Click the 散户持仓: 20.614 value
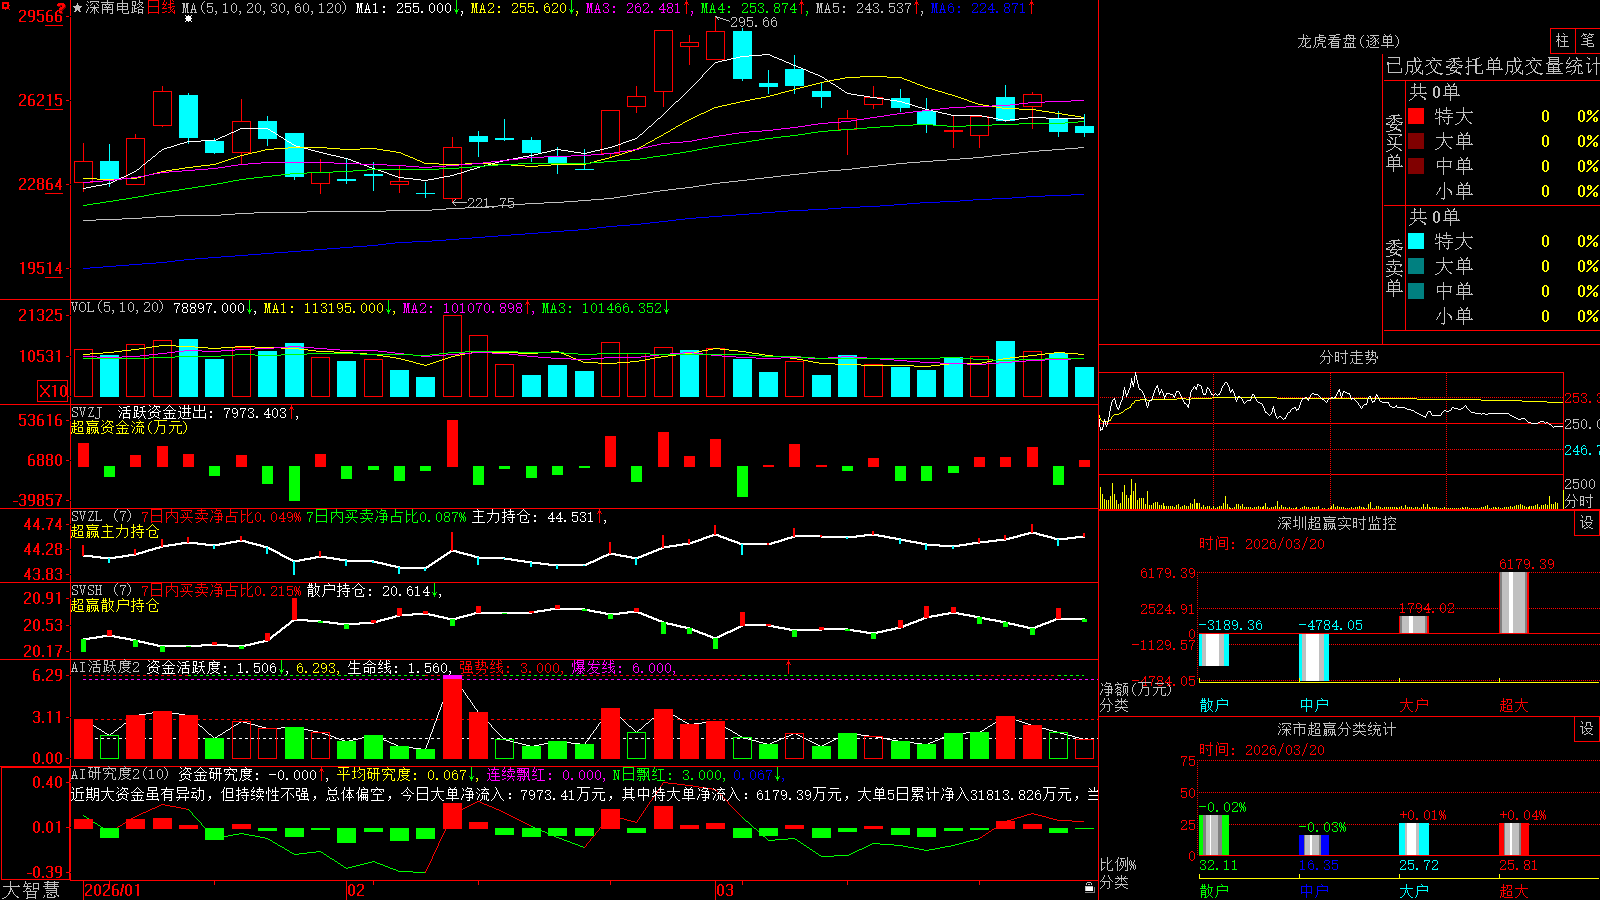Viewport: 1600px width, 900px height. click(370, 591)
